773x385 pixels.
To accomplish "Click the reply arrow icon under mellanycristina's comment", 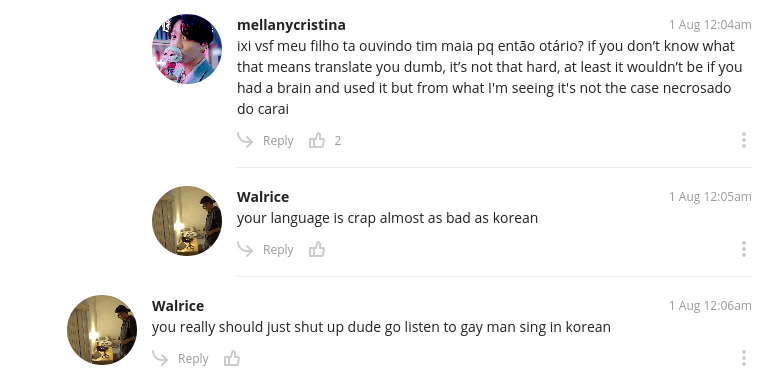I will pos(245,140).
